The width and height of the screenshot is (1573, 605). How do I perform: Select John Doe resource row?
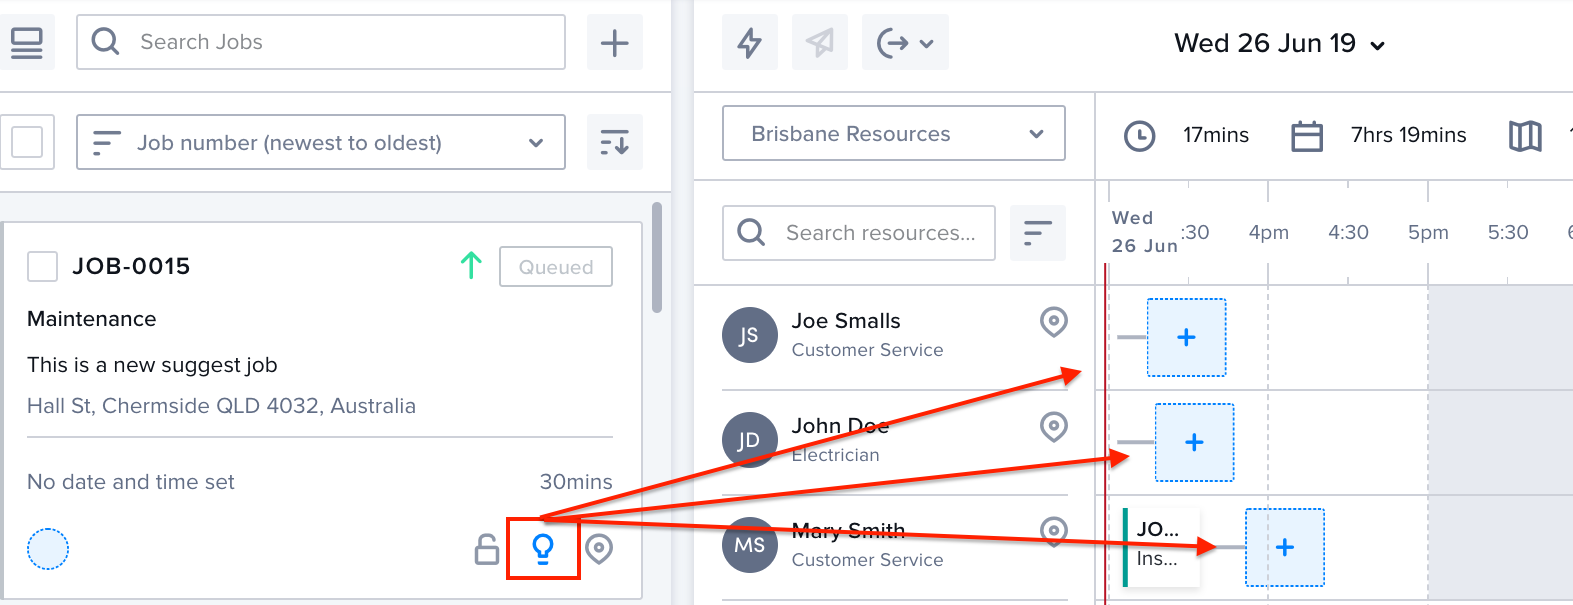coord(895,442)
